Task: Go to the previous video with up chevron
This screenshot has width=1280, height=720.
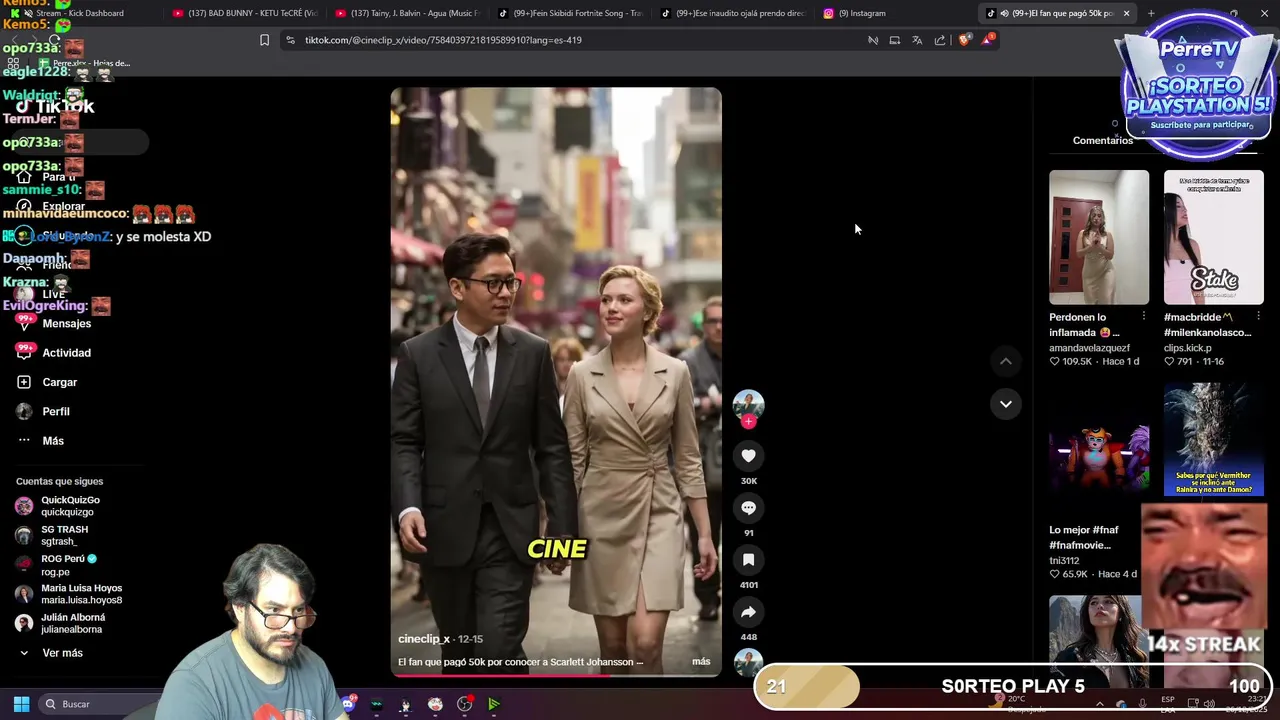Action: point(1006,361)
